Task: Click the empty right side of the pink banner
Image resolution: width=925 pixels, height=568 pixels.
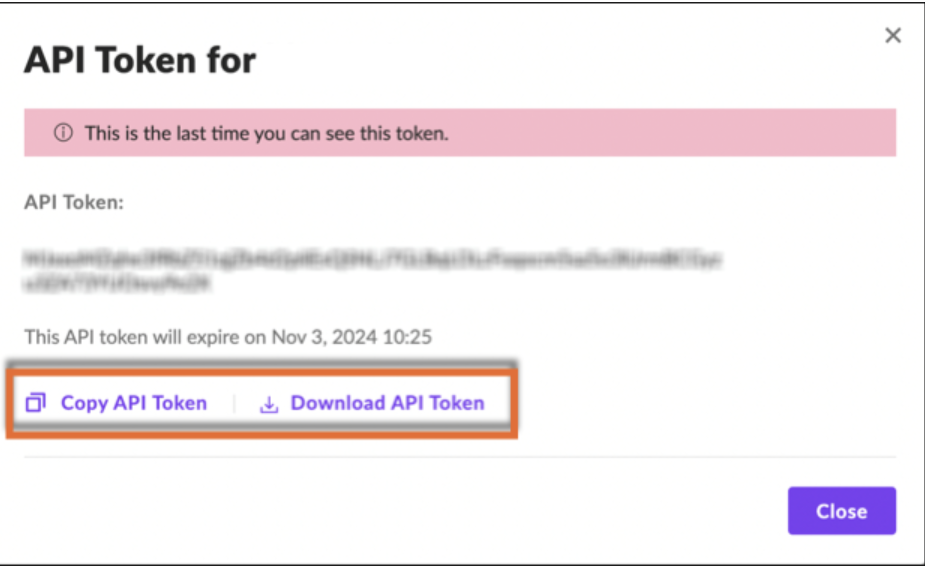Action: (700, 133)
